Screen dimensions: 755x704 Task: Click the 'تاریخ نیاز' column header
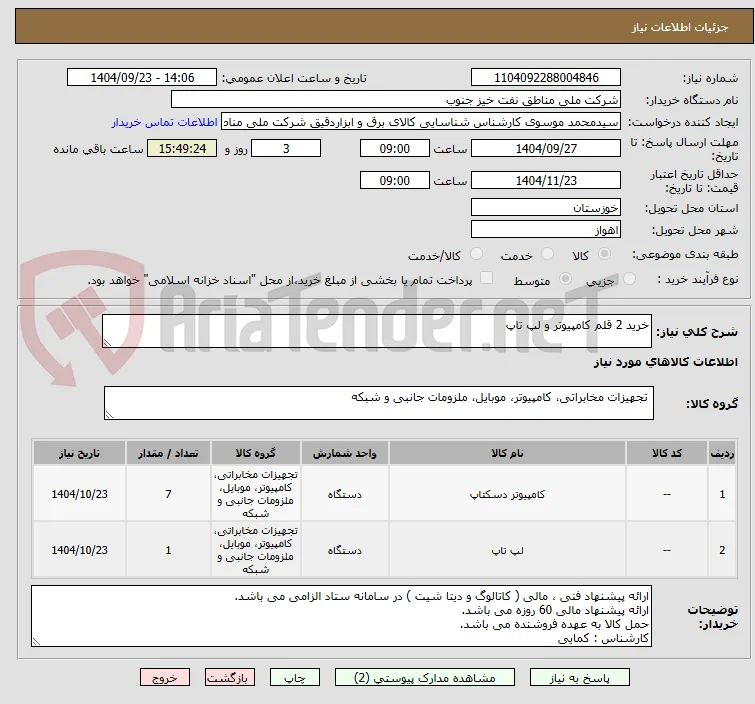coord(79,453)
